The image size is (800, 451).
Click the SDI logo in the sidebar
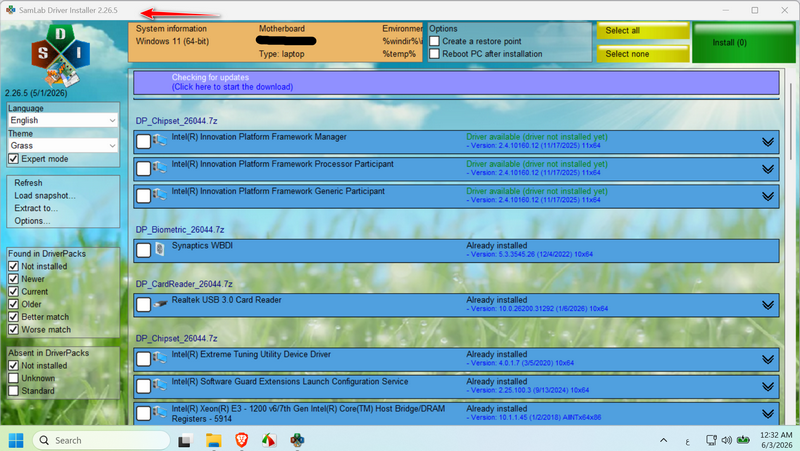click(x=60, y=55)
